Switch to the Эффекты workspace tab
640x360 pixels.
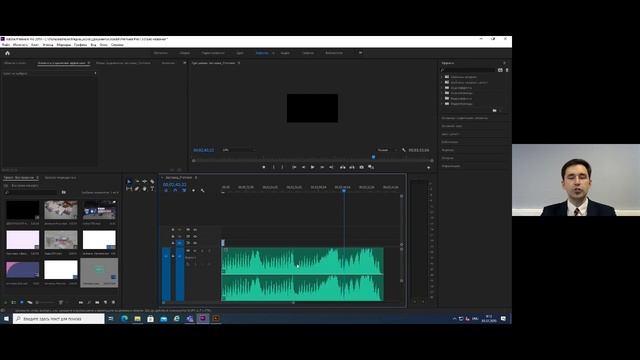click(262, 53)
